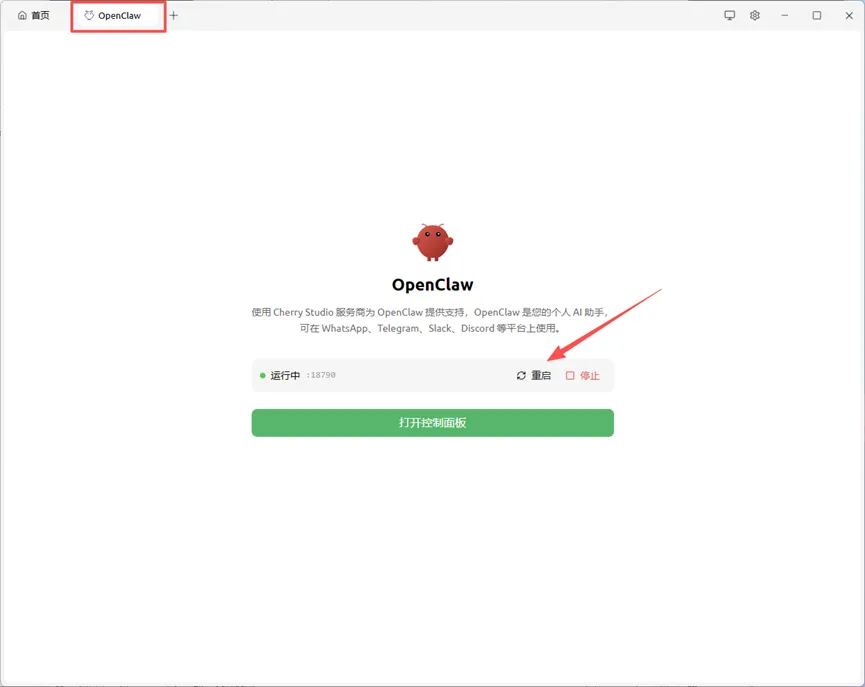
Task: Click the circular arrows restart icon
Action: tap(521, 376)
